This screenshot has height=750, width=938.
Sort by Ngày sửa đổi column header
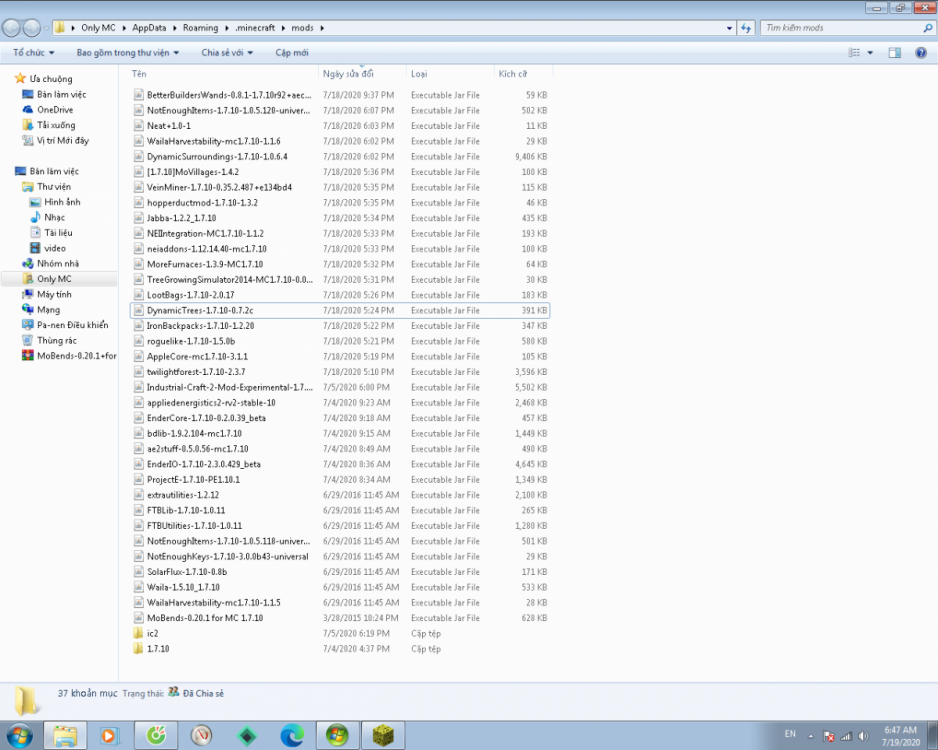pyautogui.click(x=362, y=74)
